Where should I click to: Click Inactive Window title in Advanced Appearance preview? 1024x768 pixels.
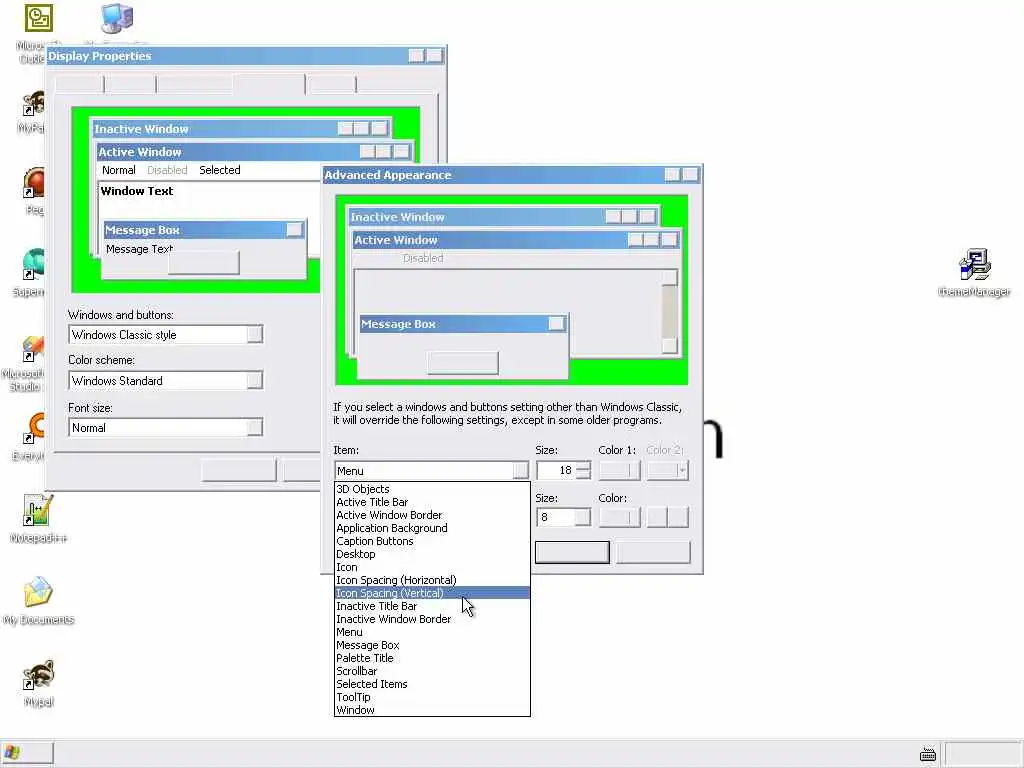click(x=397, y=217)
